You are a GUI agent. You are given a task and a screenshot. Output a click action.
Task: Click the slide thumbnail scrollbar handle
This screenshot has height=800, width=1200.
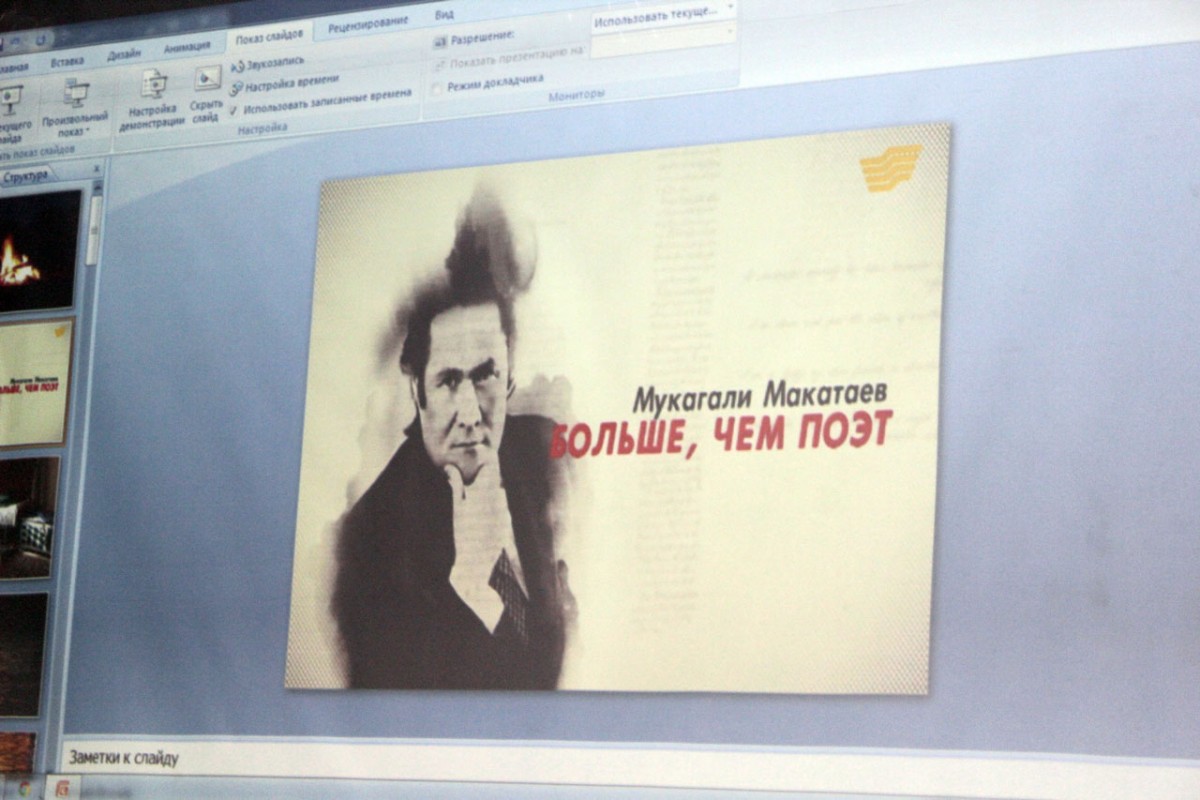tap(93, 230)
